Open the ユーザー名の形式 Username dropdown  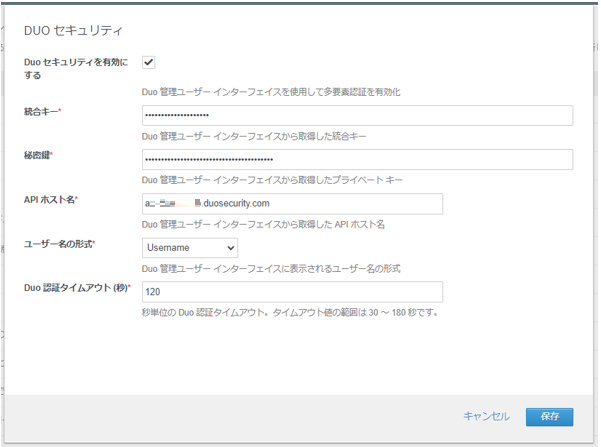(x=190, y=248)
